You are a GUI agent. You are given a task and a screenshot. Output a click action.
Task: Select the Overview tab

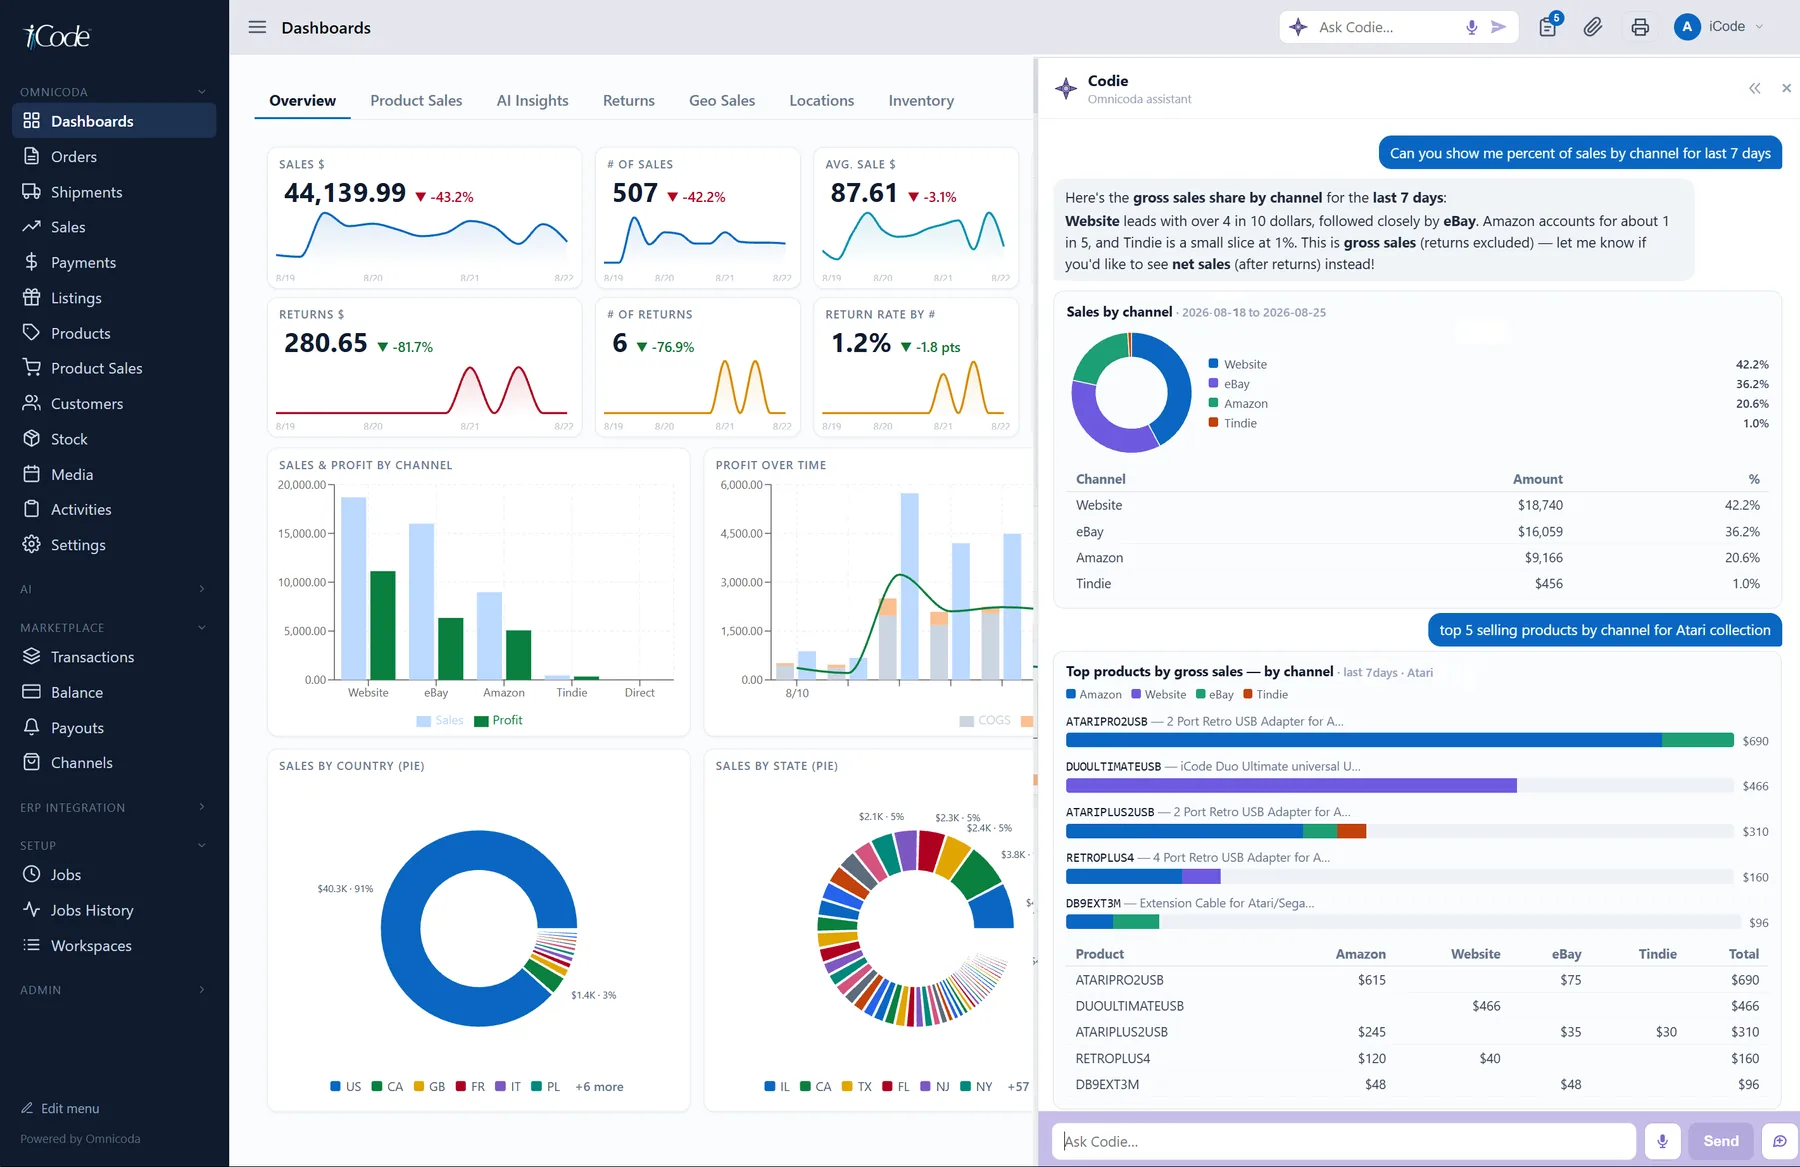[302, 101]
